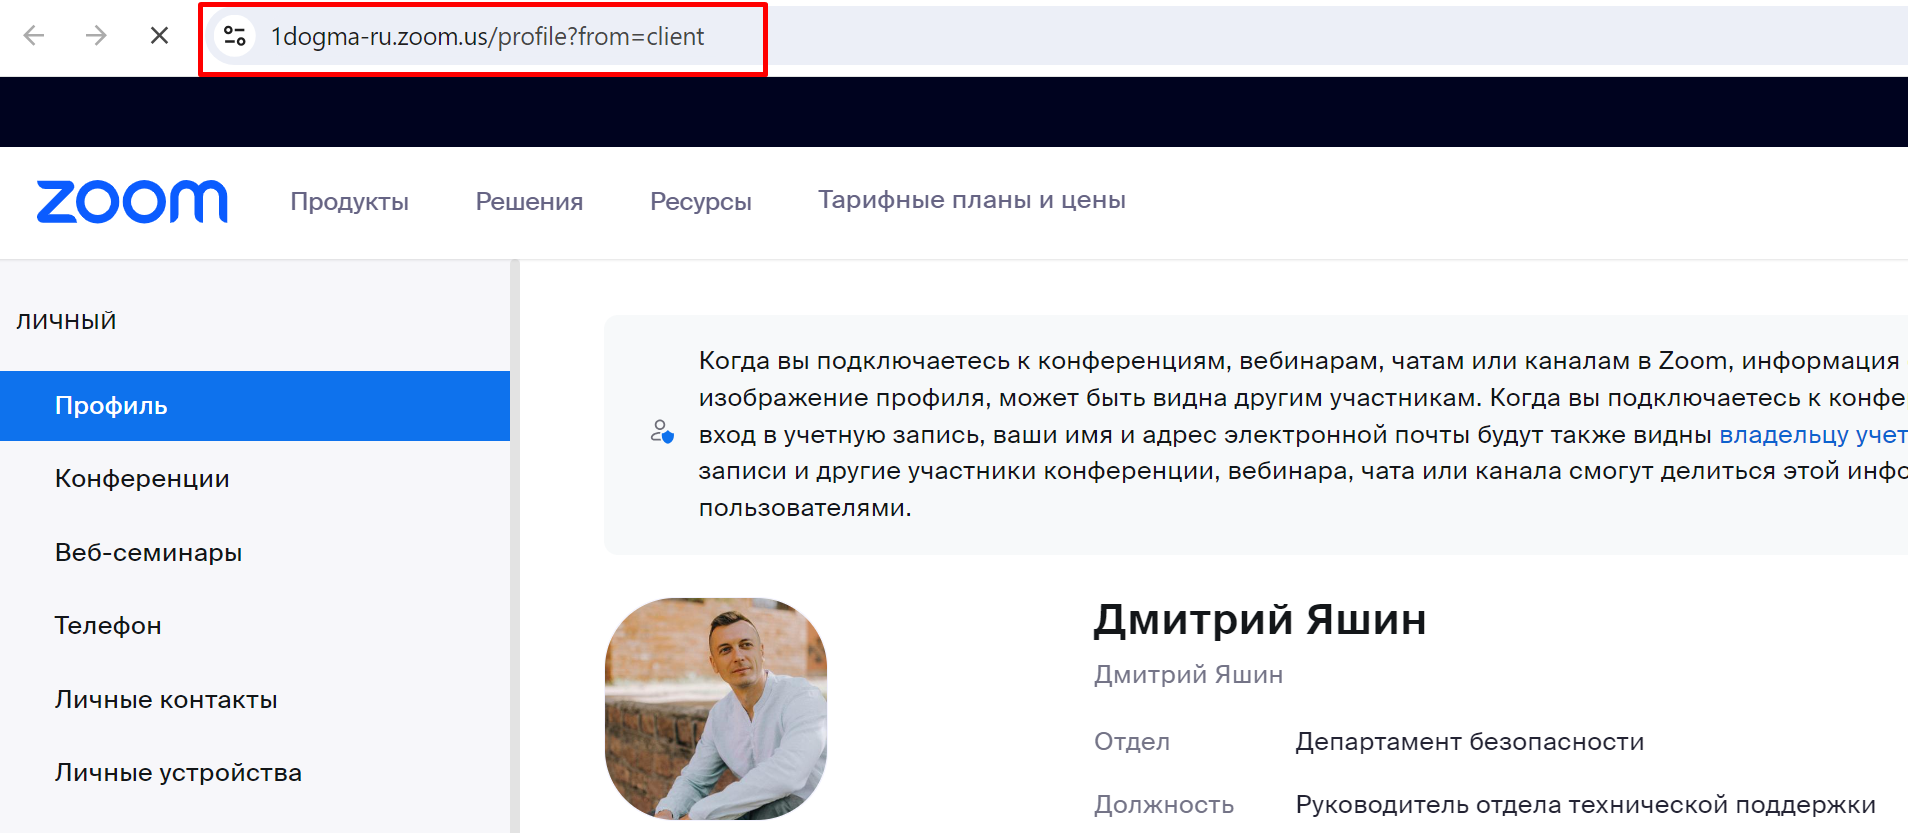This screenshot has width=1908, height=833.
Task: Open Личные устройства in sidebar
Action: pos(178,773)
